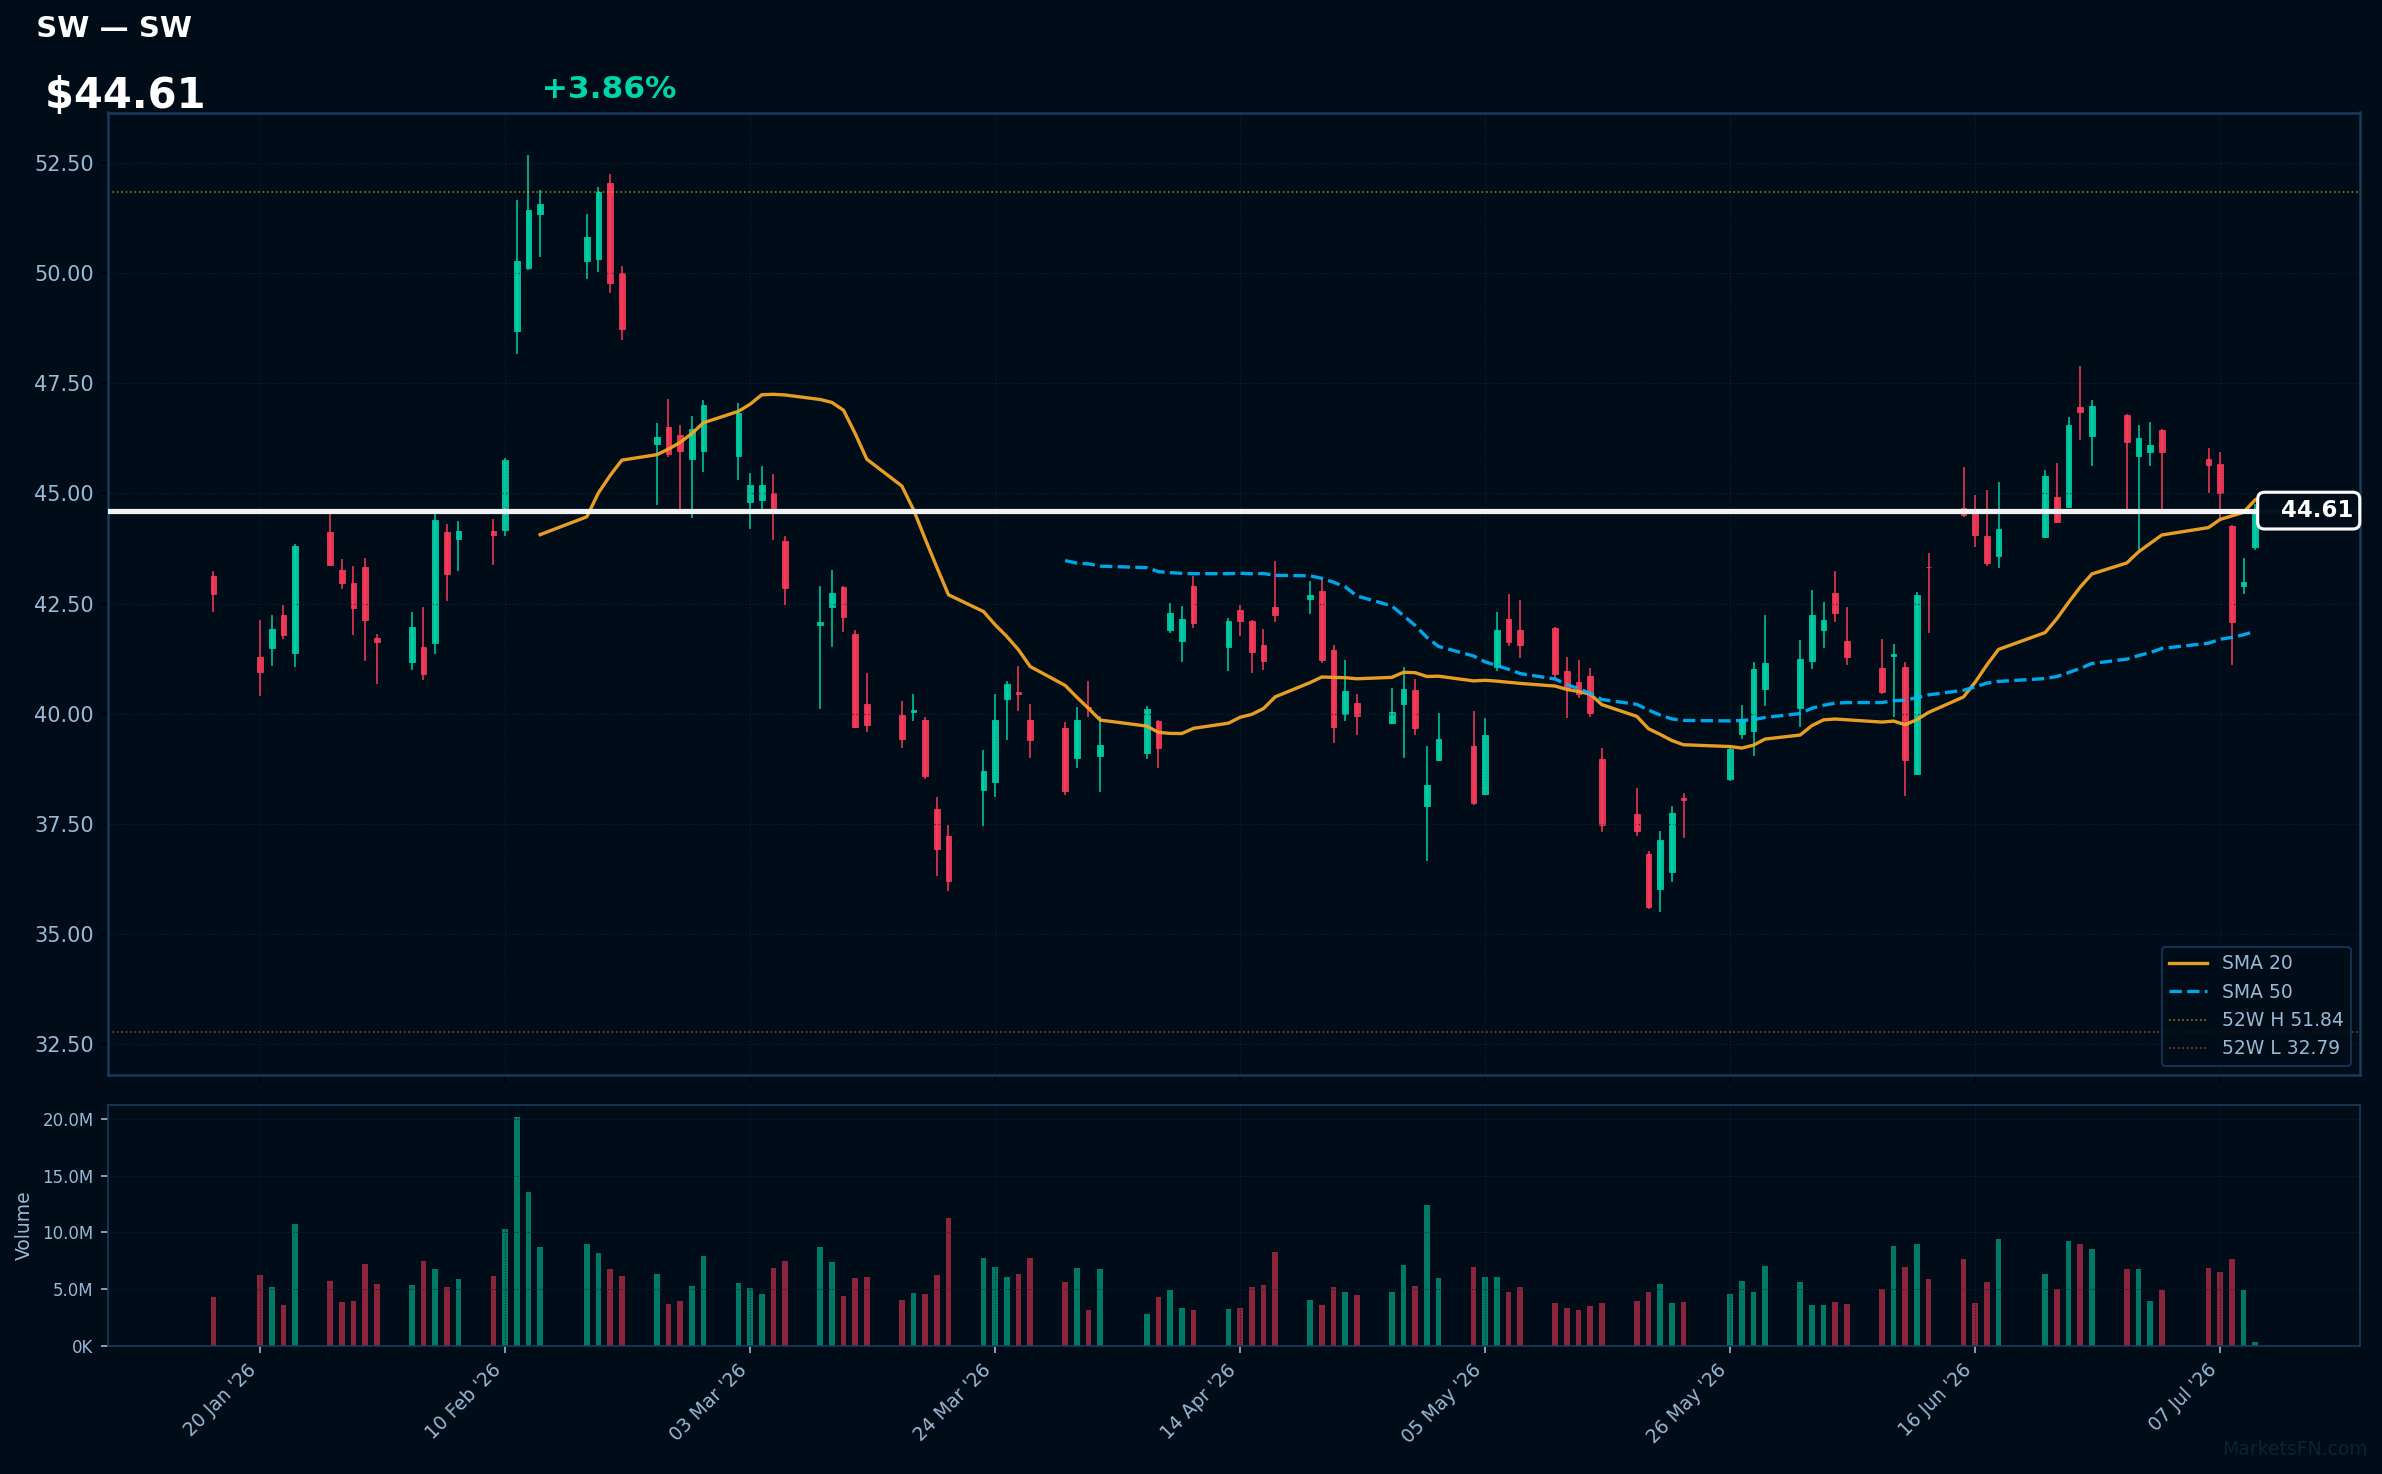Click the 26 May '26 date label
Image resolution: width=2382 pixels, height=1474 pixels.
click(x=1686, y=1402)
